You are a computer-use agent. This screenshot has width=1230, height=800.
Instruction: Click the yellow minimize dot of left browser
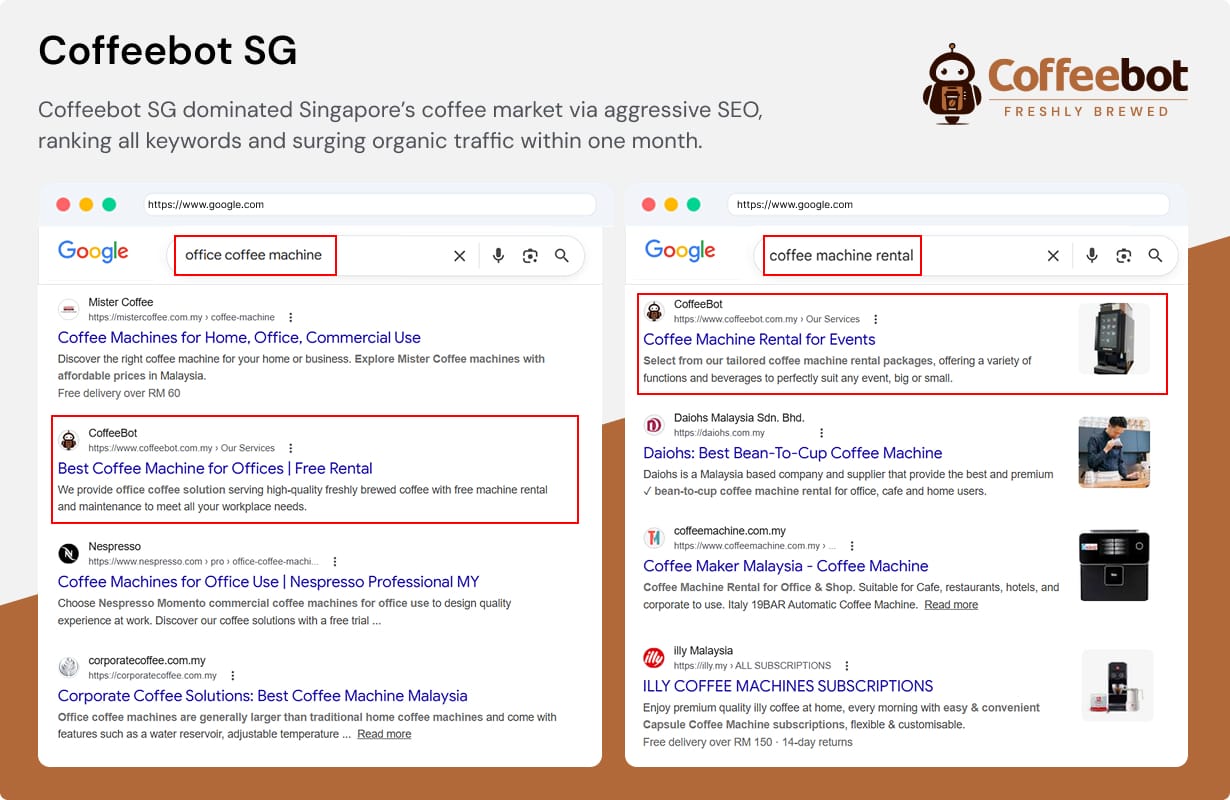coord(86,204)
